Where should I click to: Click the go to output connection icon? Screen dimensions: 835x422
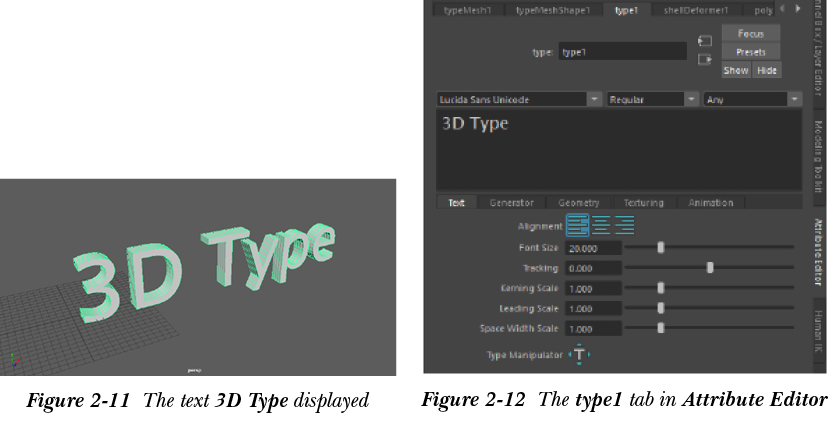704,59
